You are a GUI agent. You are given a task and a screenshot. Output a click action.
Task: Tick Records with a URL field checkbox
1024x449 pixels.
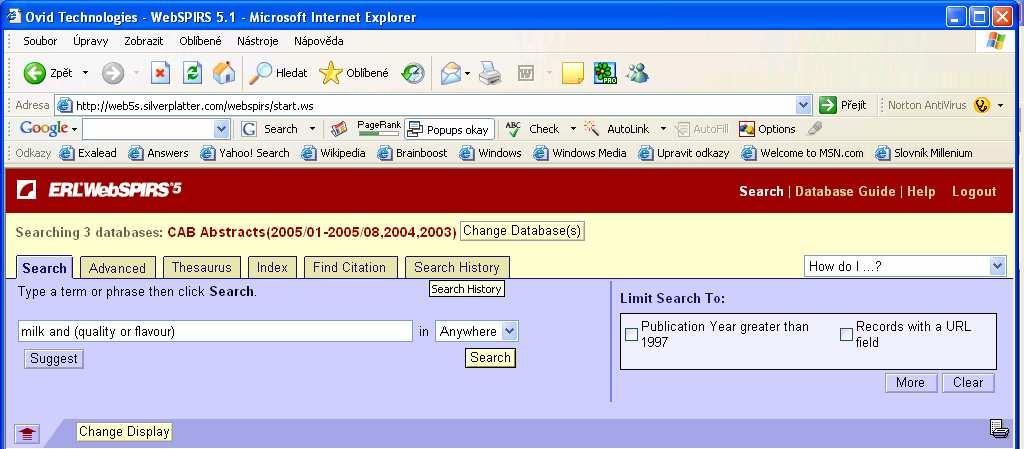point(846,335)
